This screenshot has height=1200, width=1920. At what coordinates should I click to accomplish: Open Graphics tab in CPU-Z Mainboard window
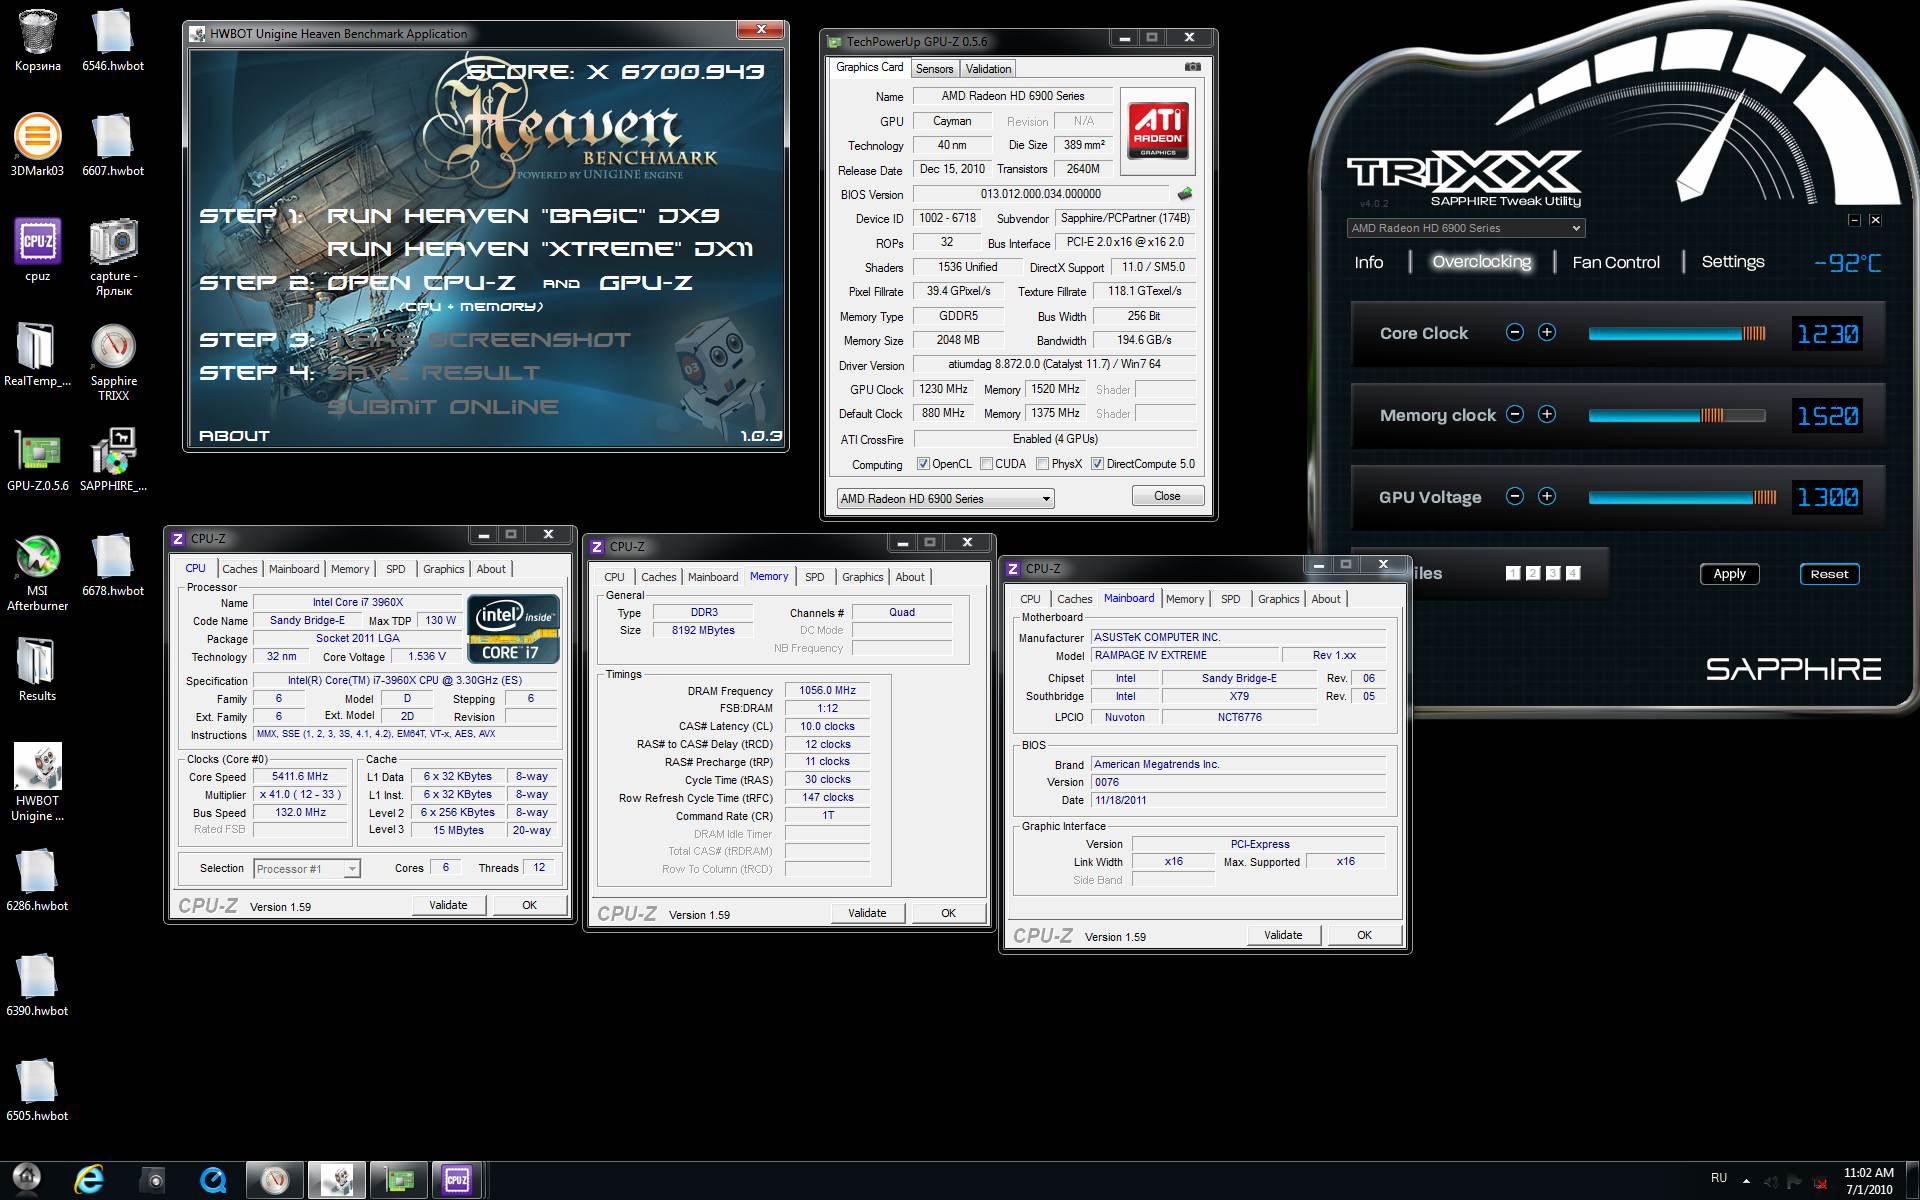pyautogui.click(x=1278, y=599)
